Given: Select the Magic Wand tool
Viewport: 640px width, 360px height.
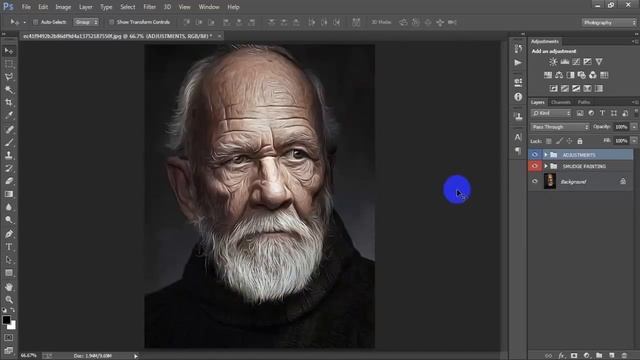Looking at the screenshot, I should [9, 89].
